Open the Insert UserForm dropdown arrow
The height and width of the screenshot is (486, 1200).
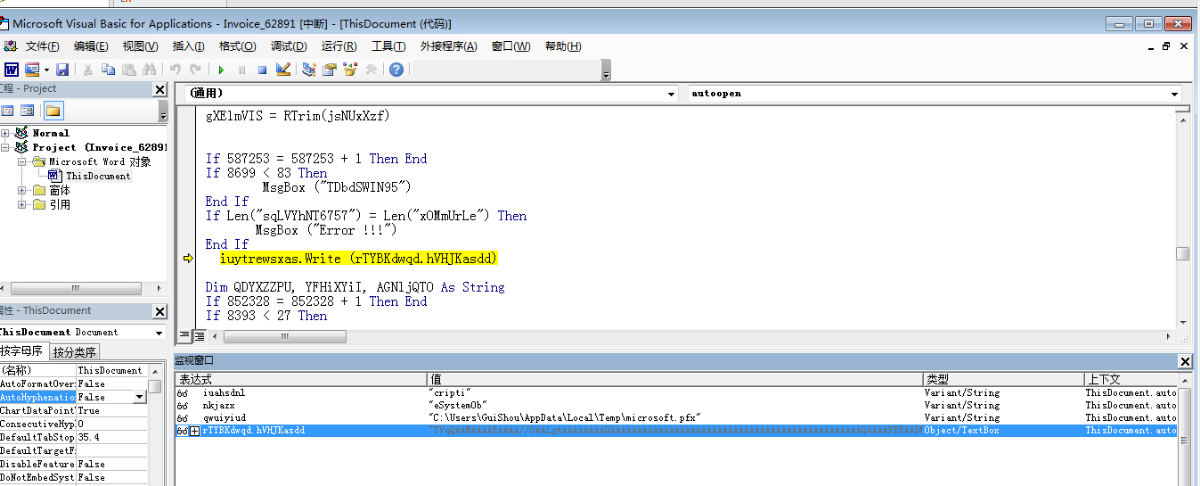(x=45, y=69)
